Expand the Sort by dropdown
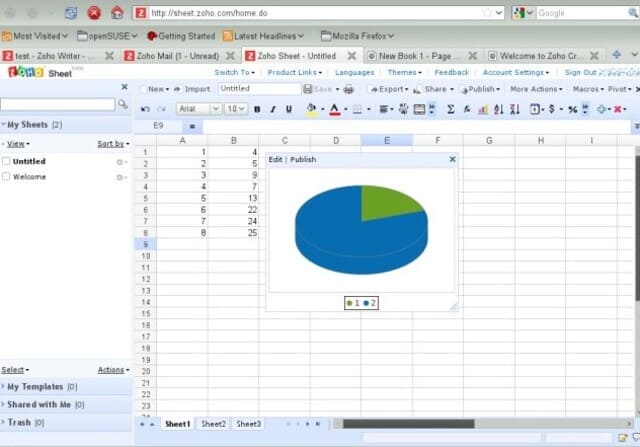This screenshot has height=447, width=640. [x=112, y=144]
